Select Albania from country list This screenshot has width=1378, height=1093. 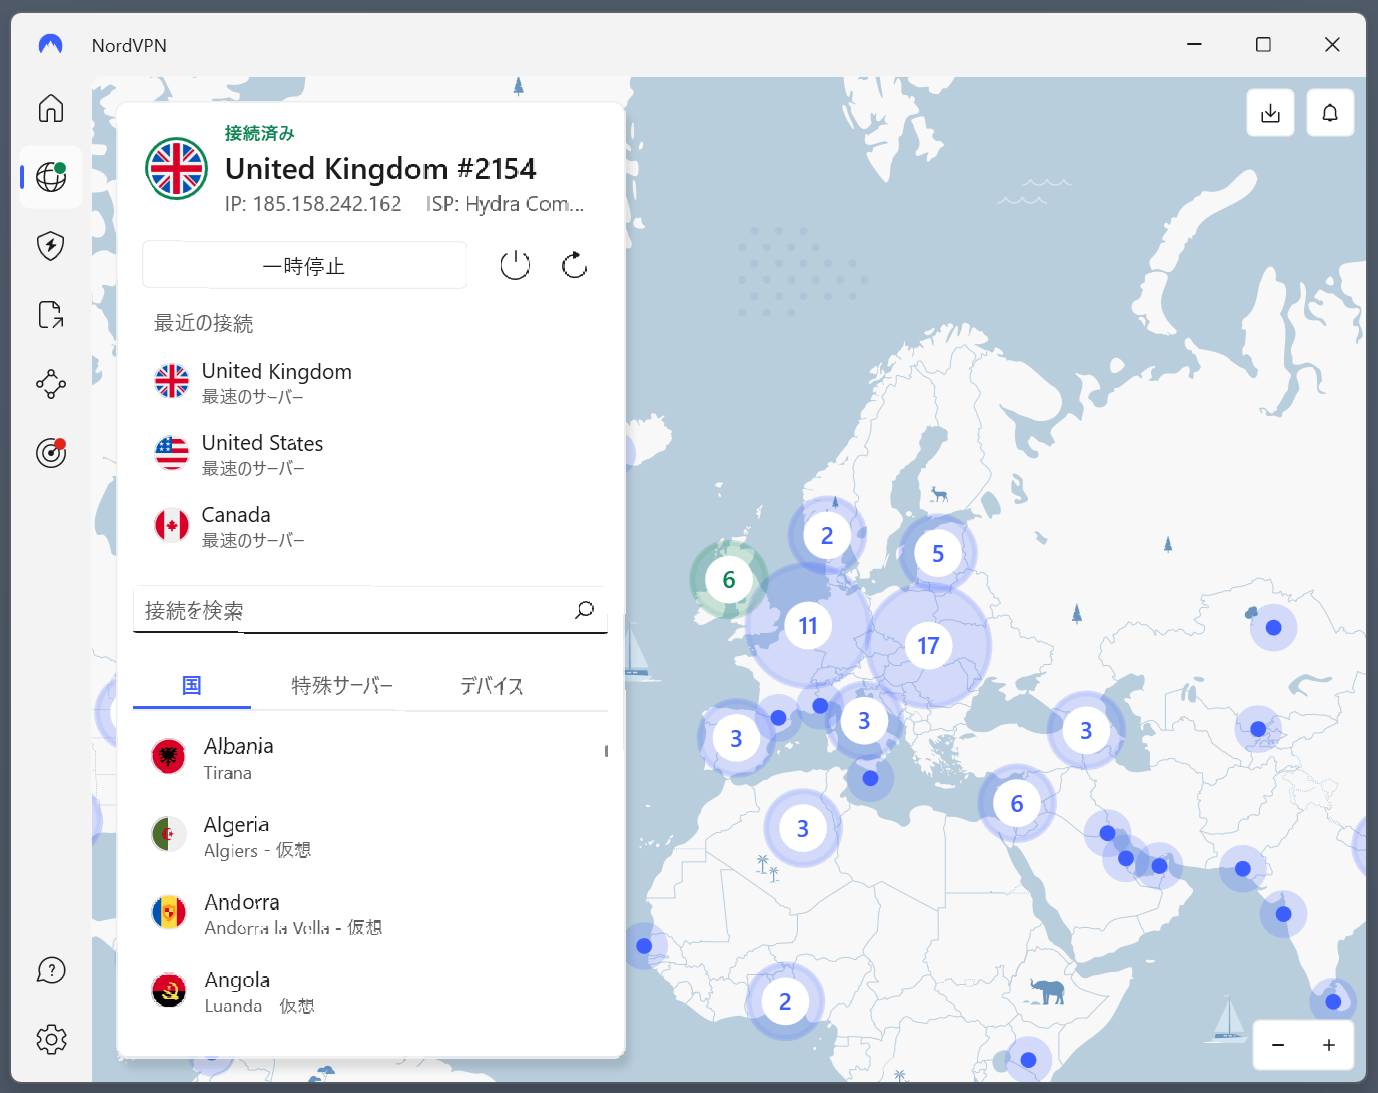coord(239,758)
